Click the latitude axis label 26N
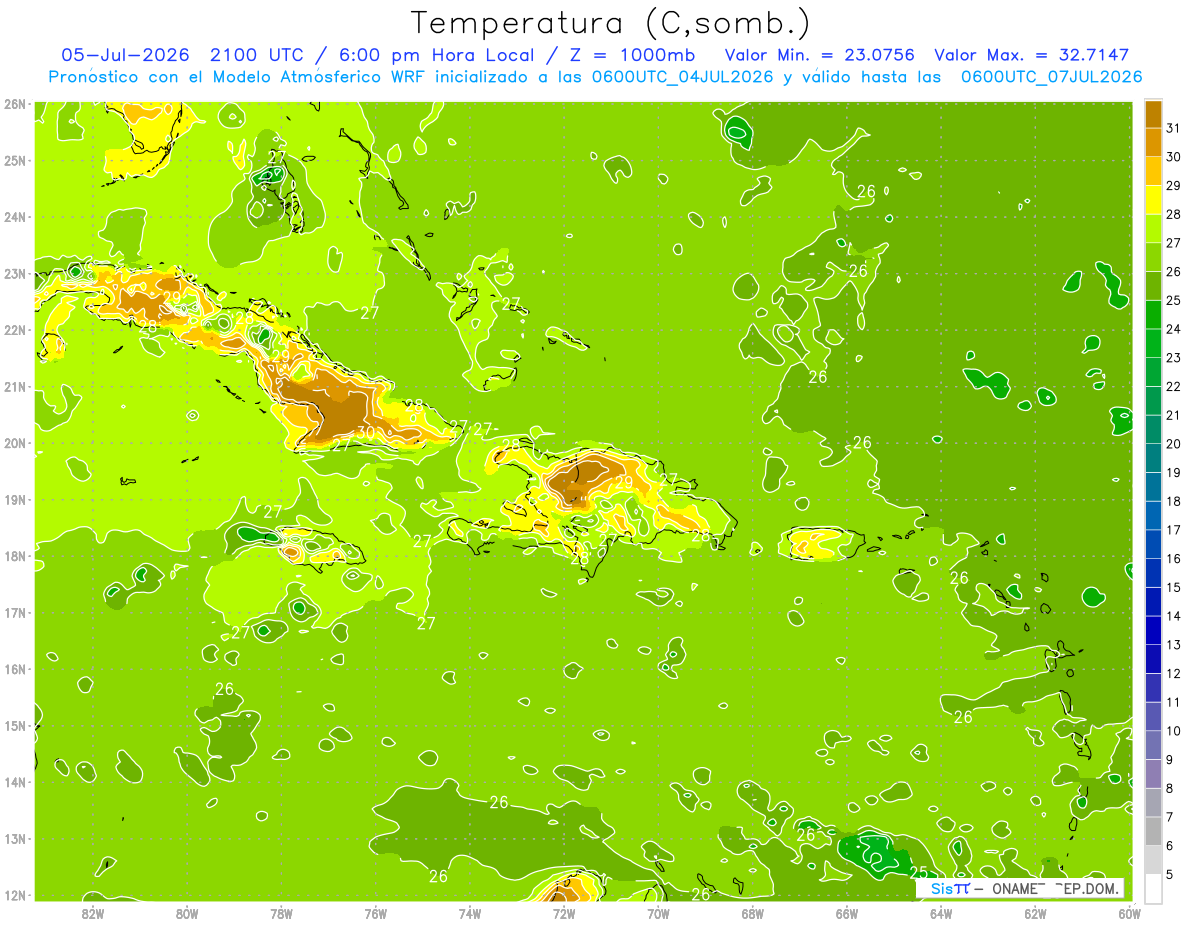Viewport: 1200px width, 927px height. tap(15, 104)
